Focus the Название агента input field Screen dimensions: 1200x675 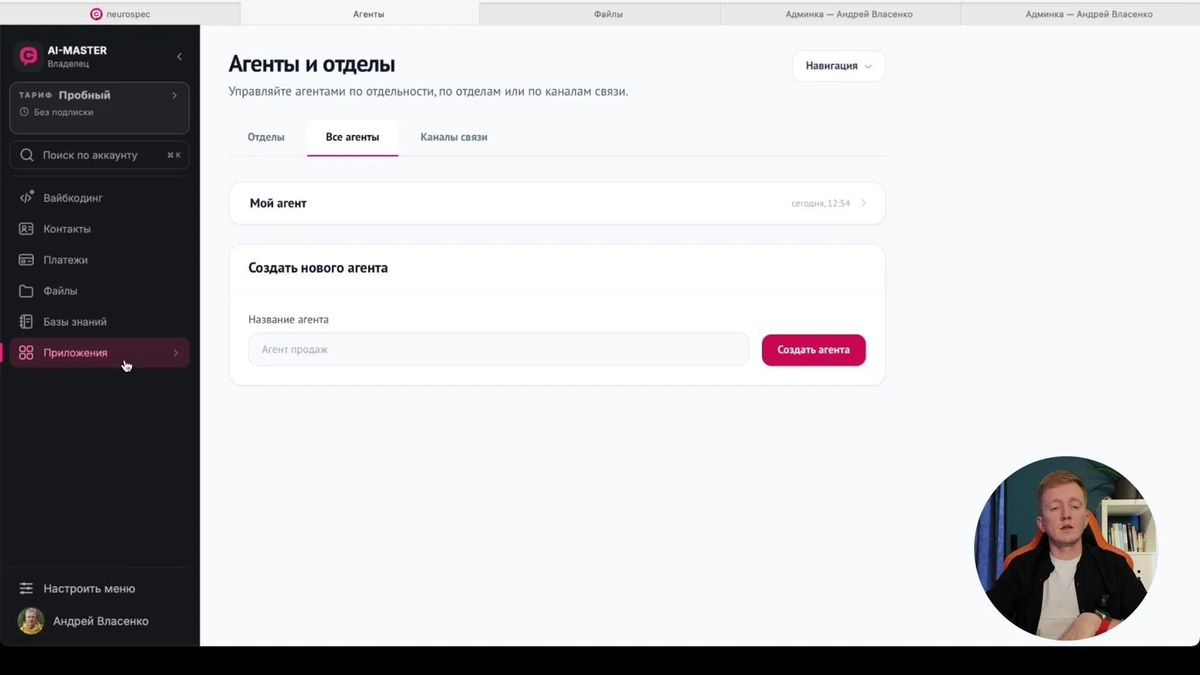pyautogui.click(x=498, y=350)
